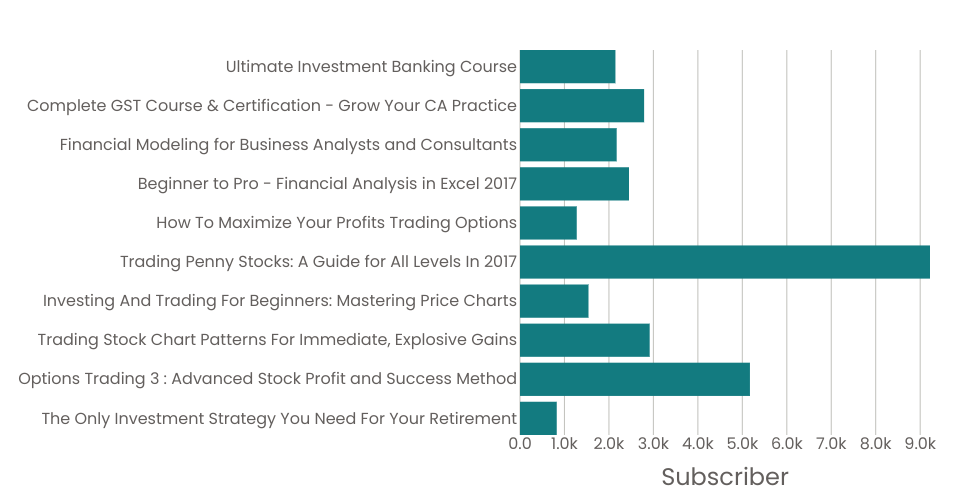Select the Trading Penny Stocks label text

click(x=318, y=262)
